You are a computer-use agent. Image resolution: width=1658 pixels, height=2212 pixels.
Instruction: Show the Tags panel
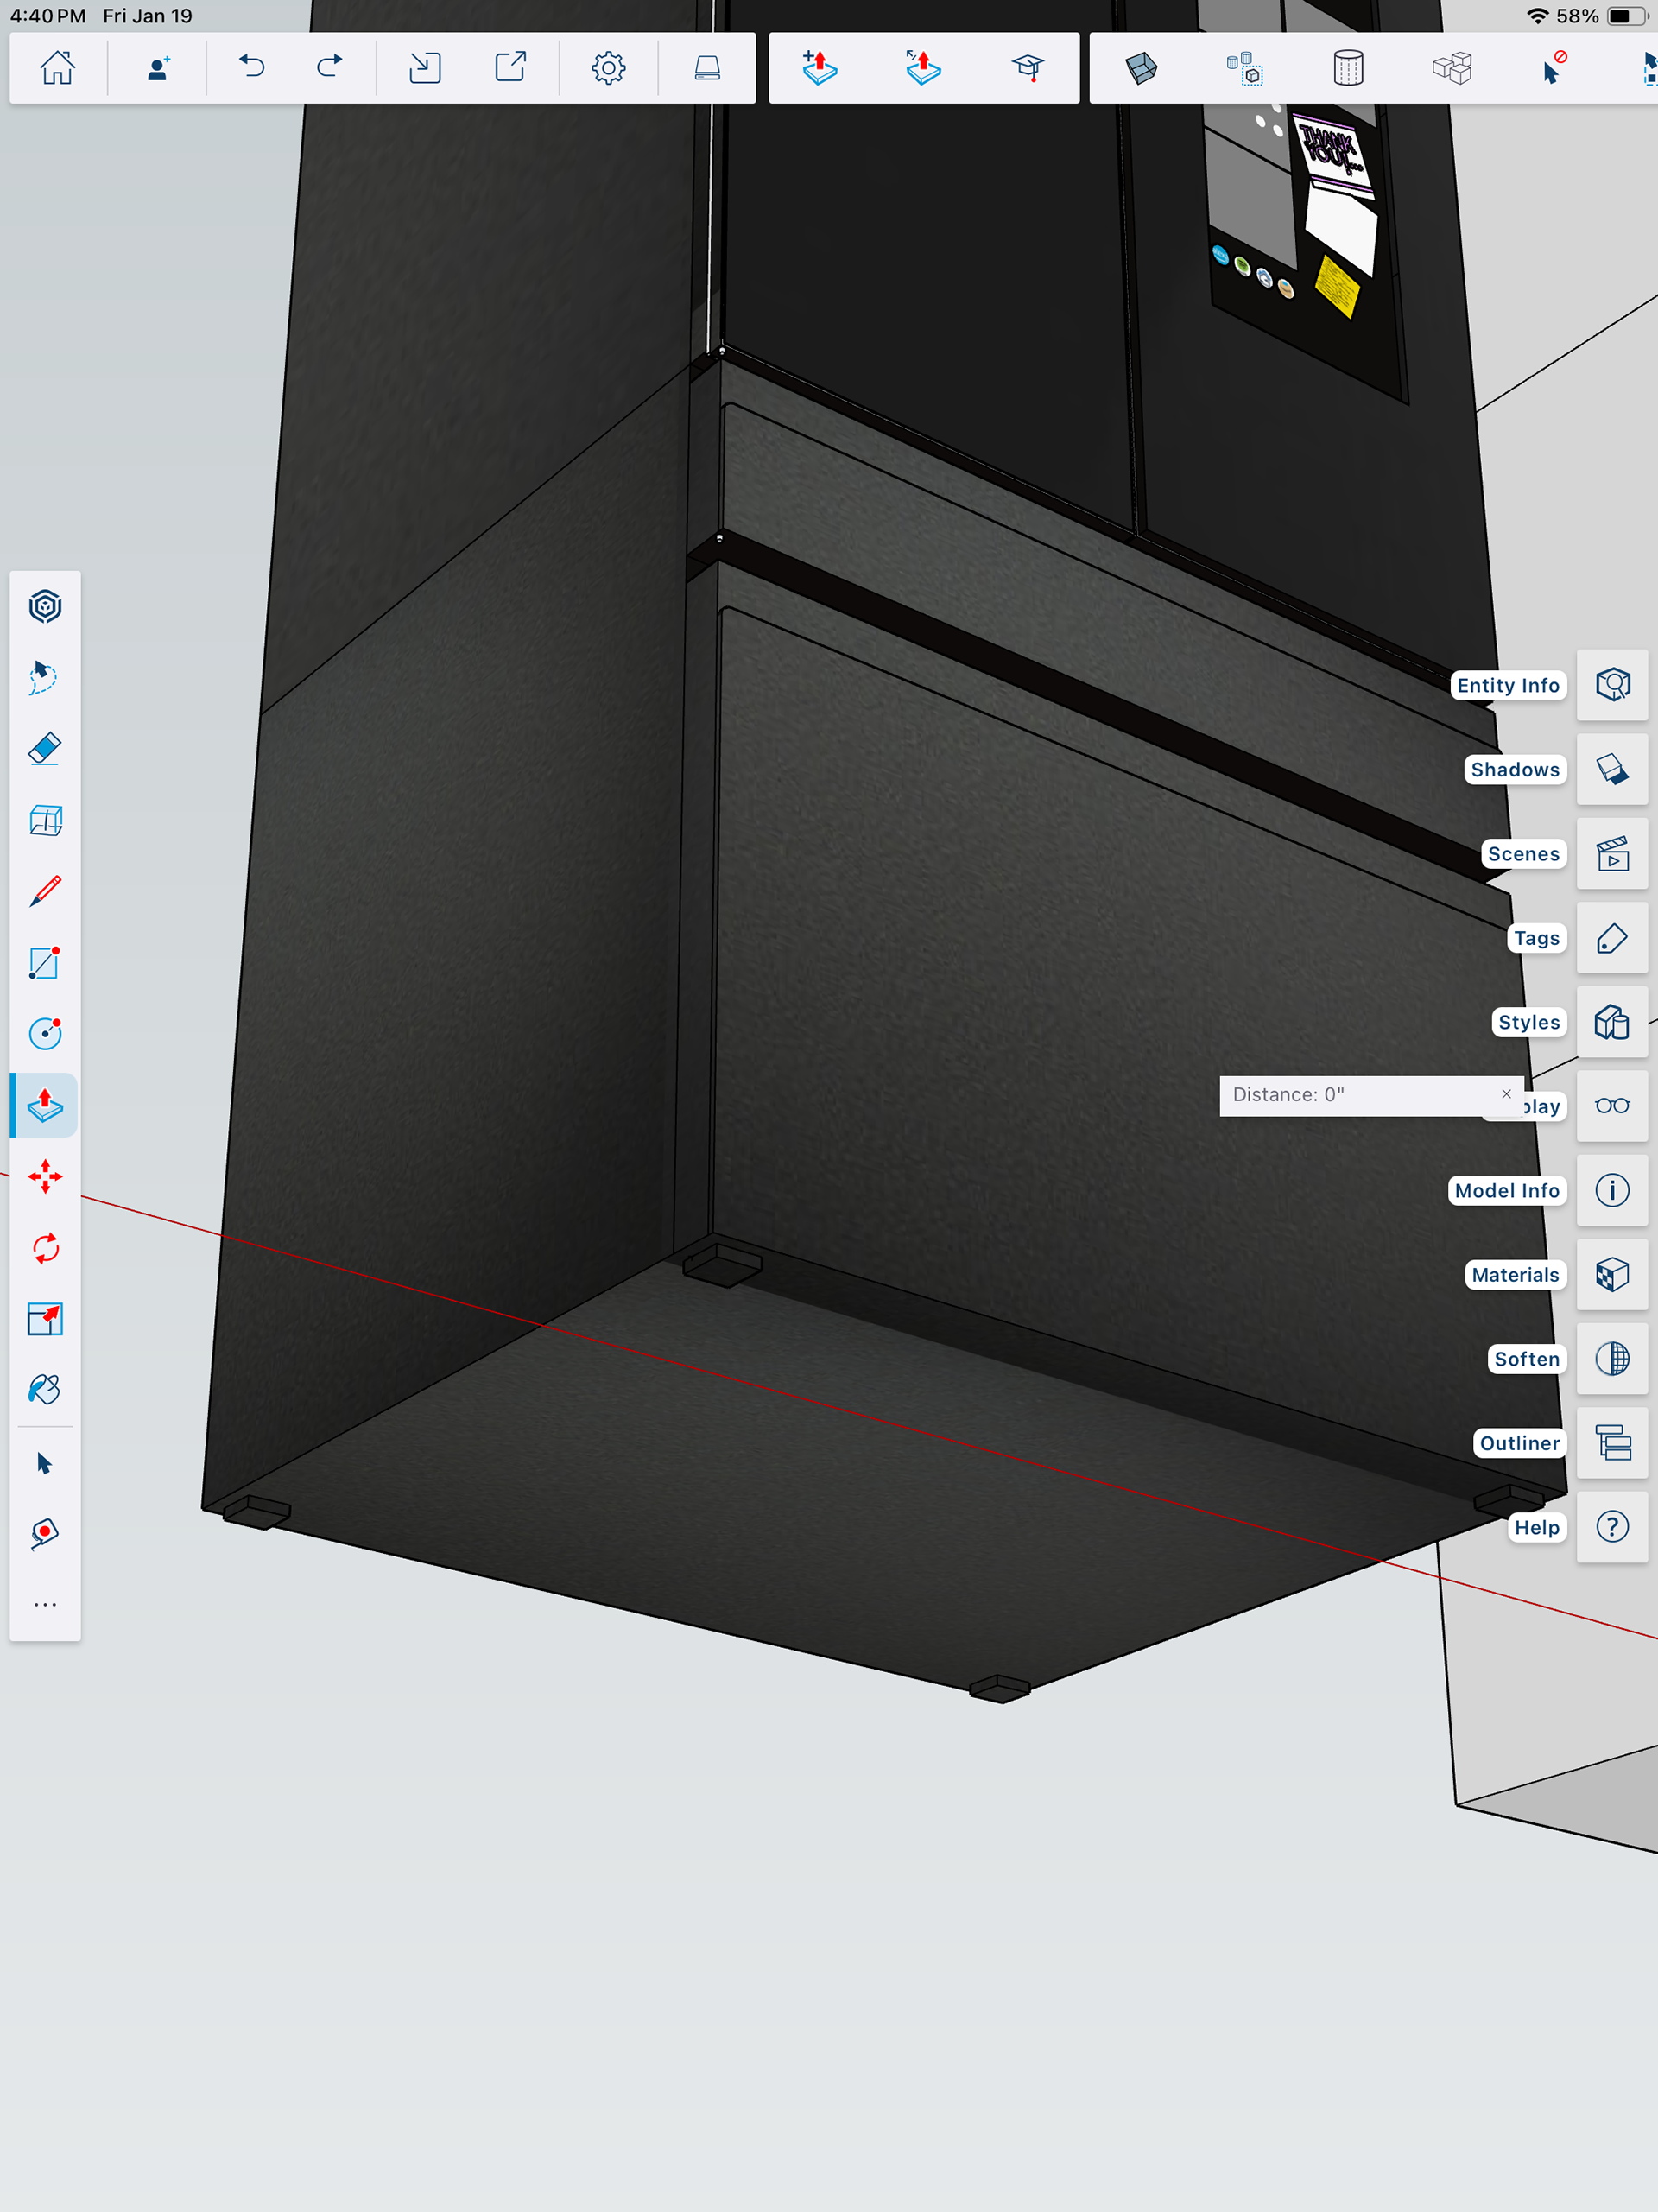[x=1611, y=938]
